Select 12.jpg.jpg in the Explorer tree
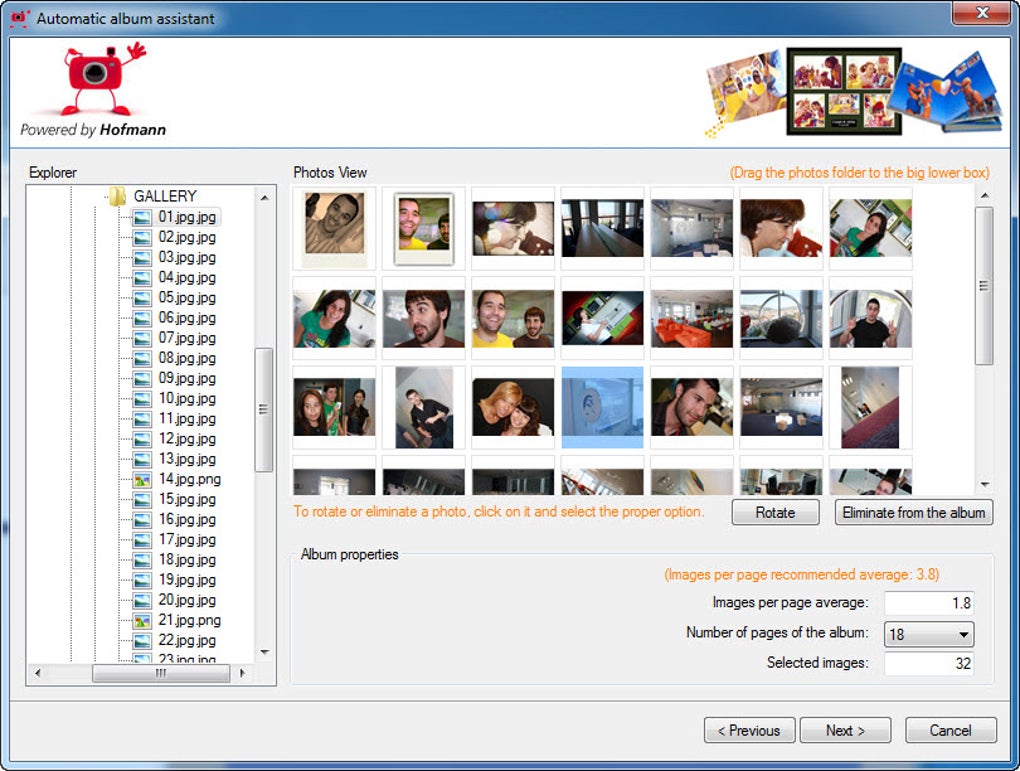1020x771 pixels. point(187,439)
